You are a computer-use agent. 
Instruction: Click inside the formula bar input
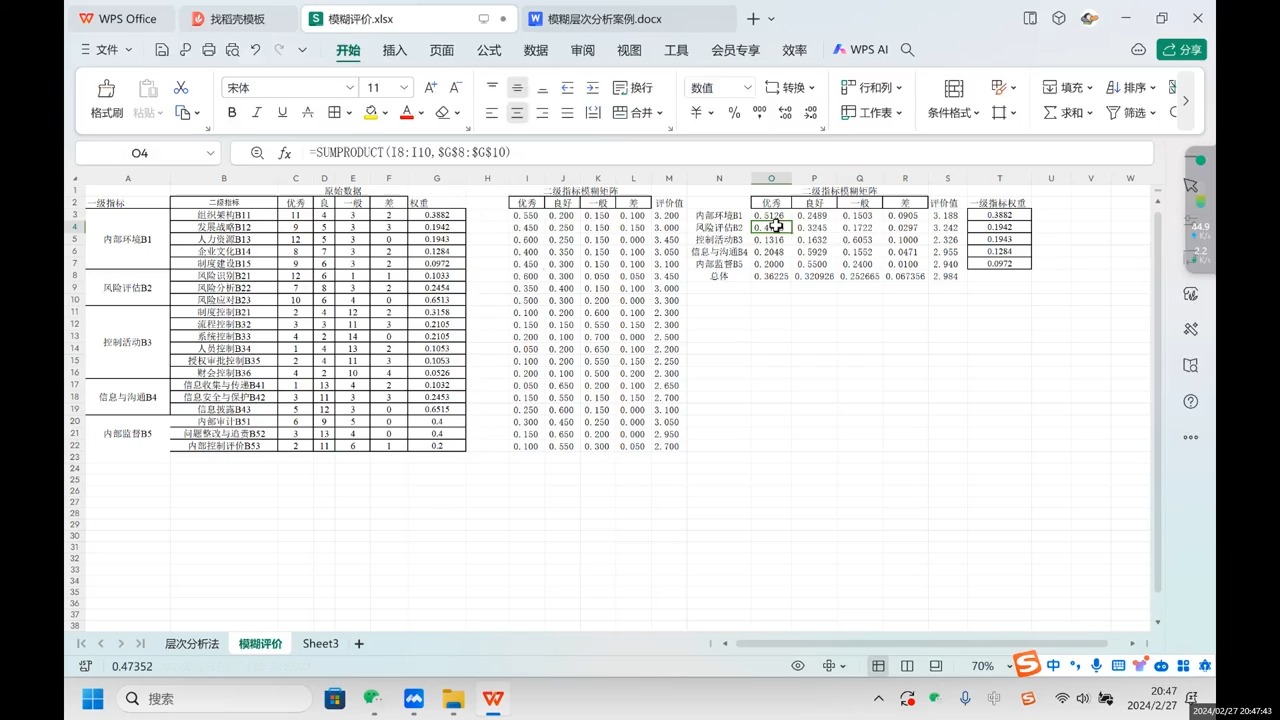click(728, 153)
